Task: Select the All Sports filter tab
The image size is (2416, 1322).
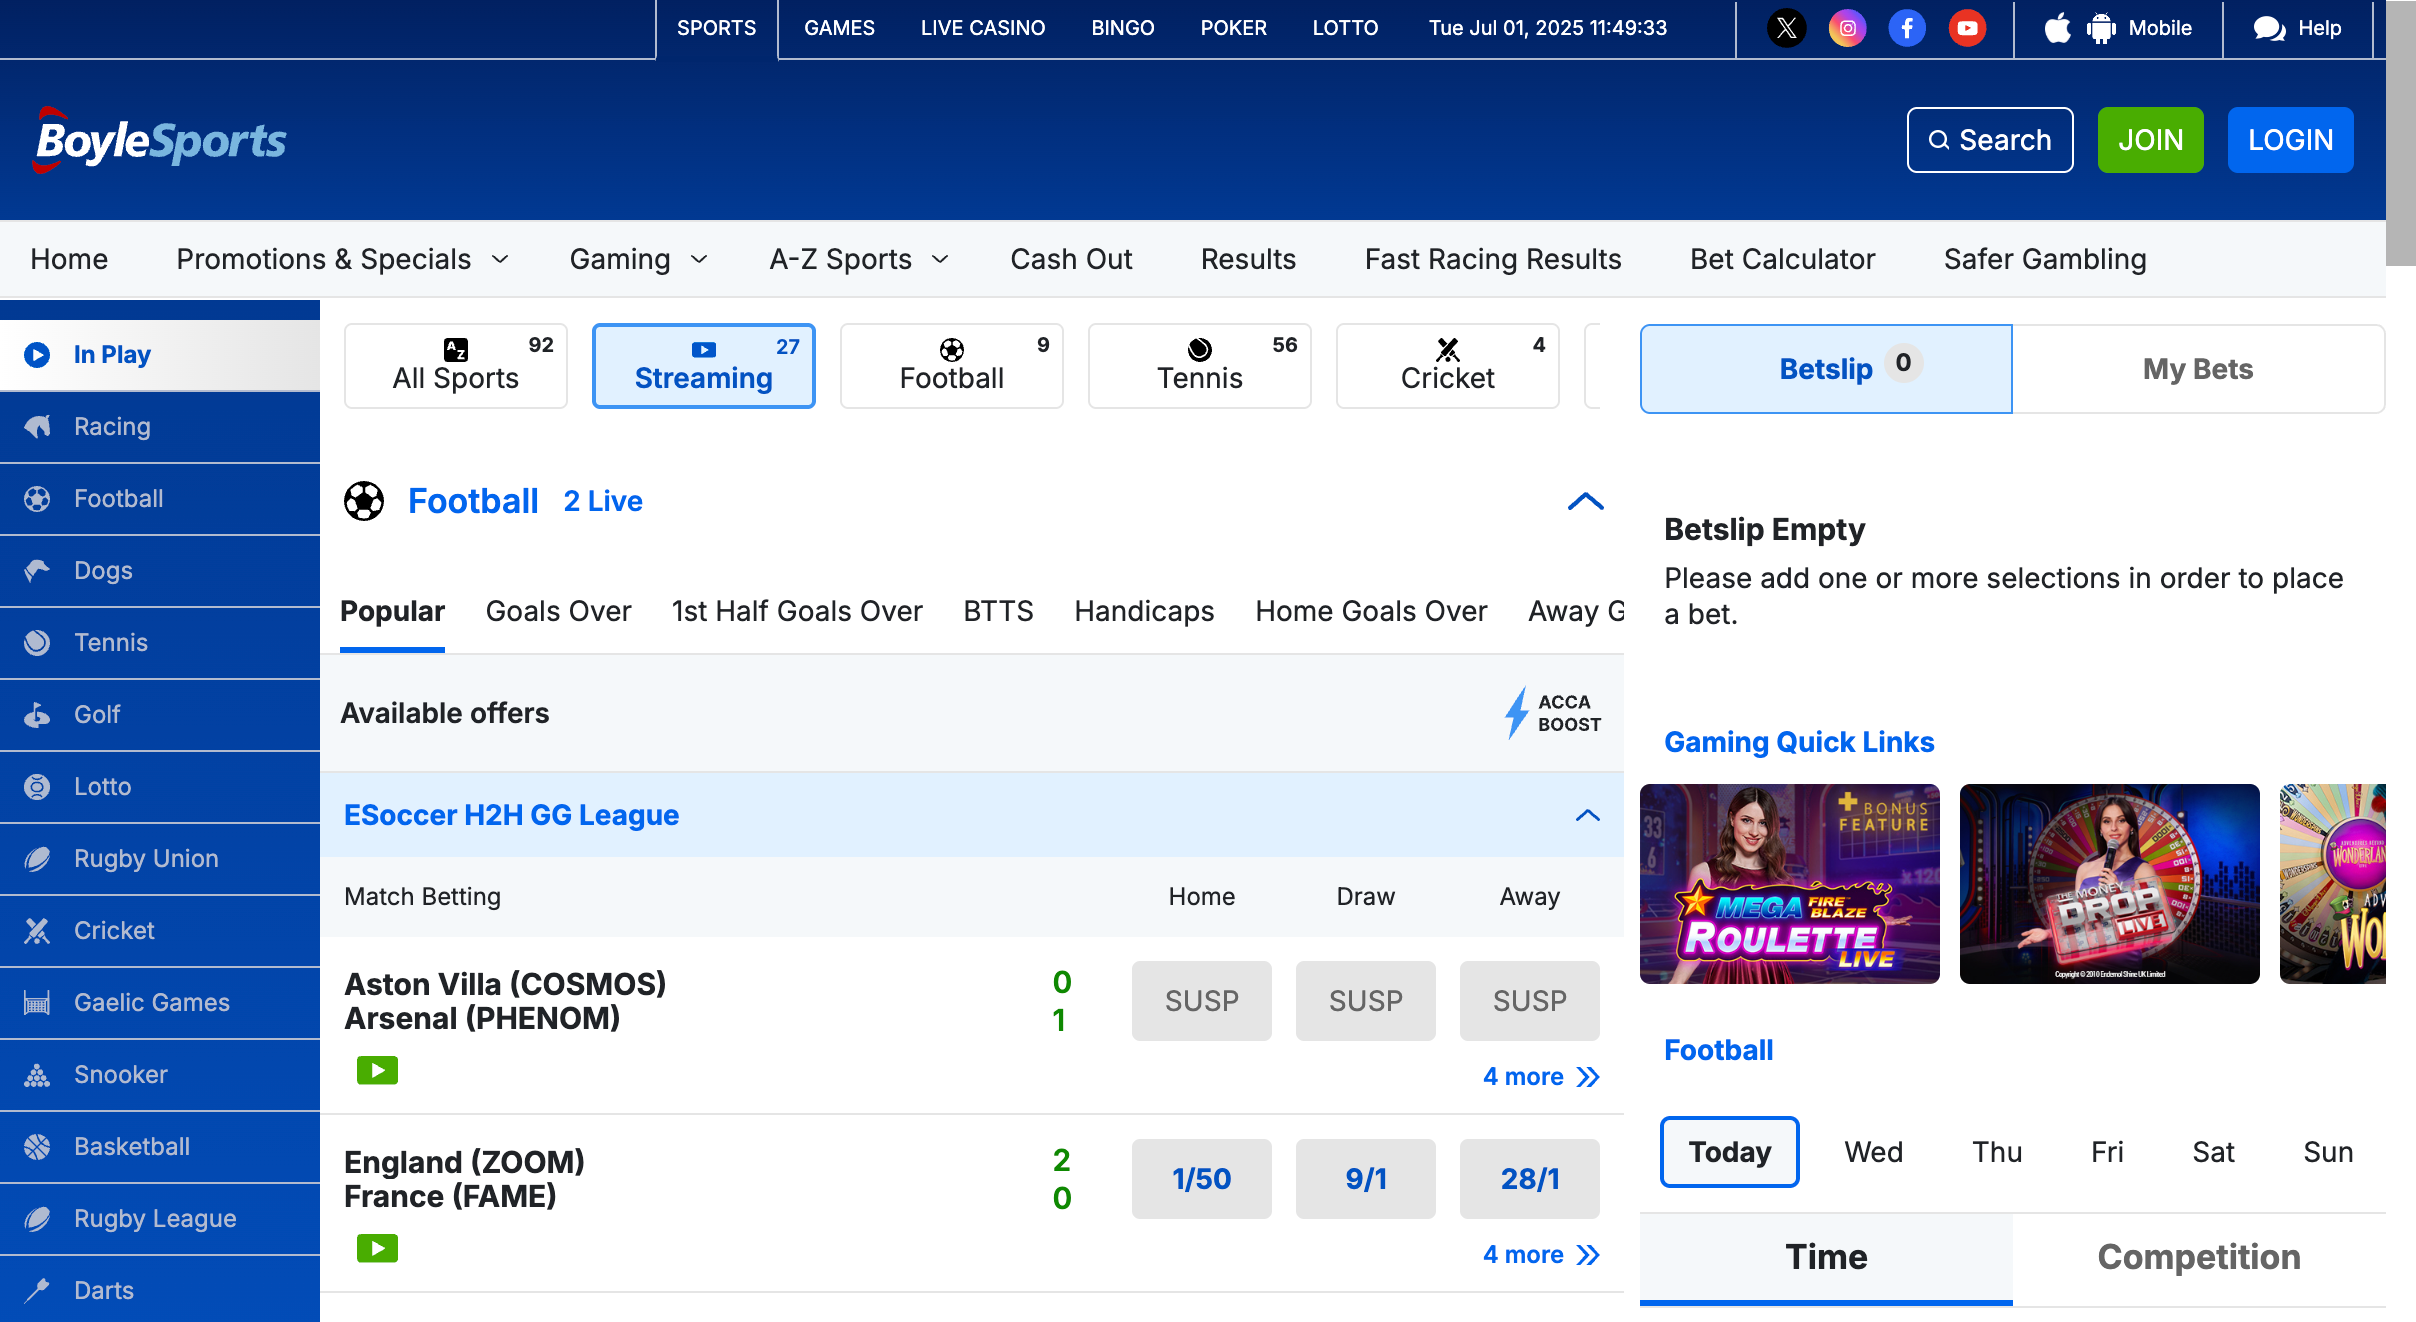Action: coord(456,366)
